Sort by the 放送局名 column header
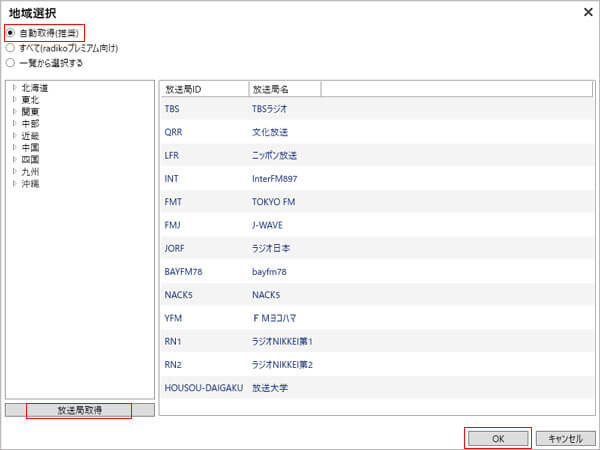This screenshot has height=450, width=600. click(284, 89)
